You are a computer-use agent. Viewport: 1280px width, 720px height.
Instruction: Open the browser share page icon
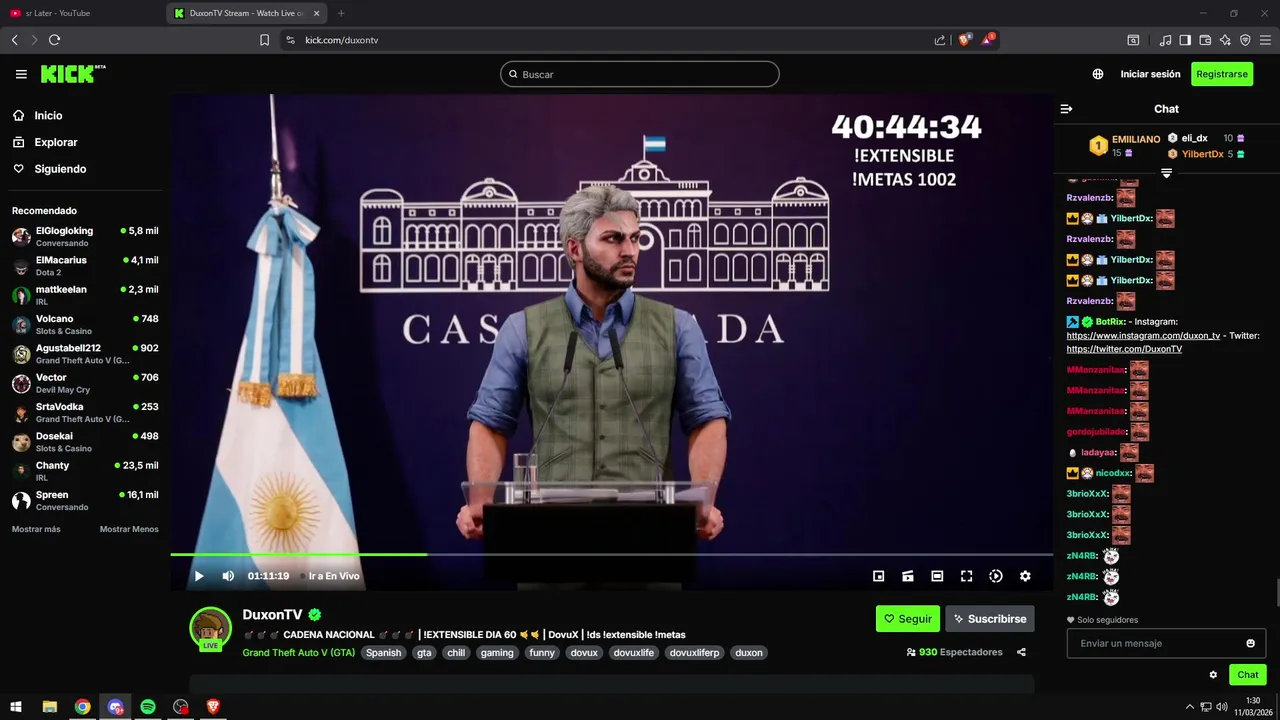click(x=940, y=40)
